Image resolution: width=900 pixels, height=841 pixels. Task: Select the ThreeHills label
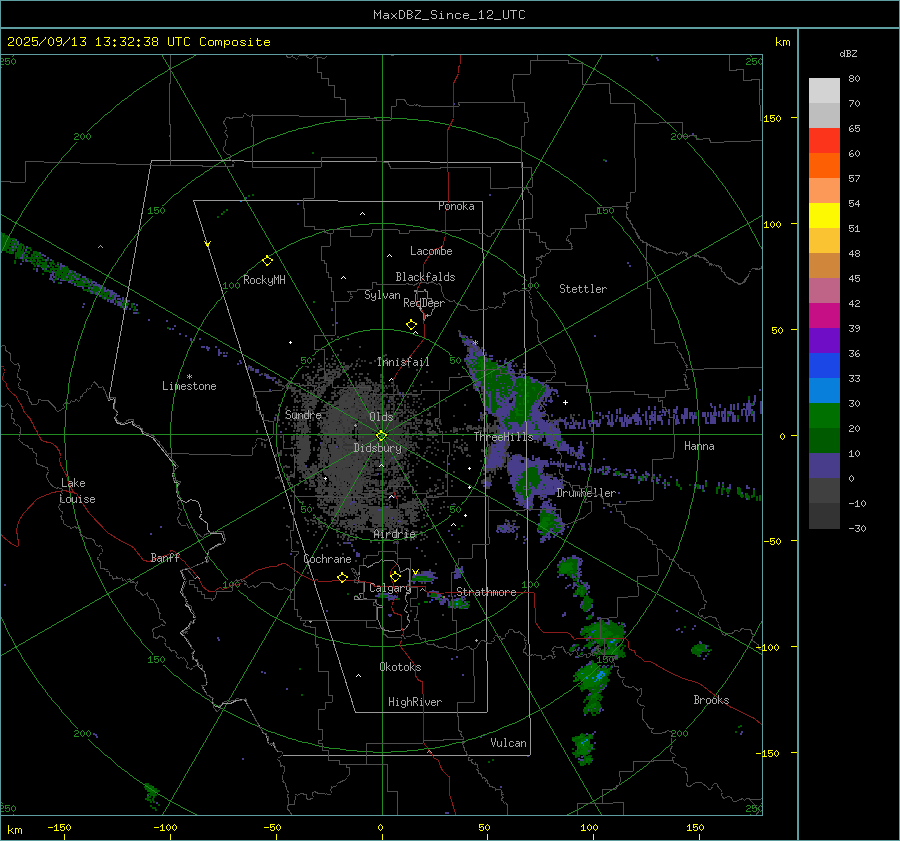click(503, 437)
